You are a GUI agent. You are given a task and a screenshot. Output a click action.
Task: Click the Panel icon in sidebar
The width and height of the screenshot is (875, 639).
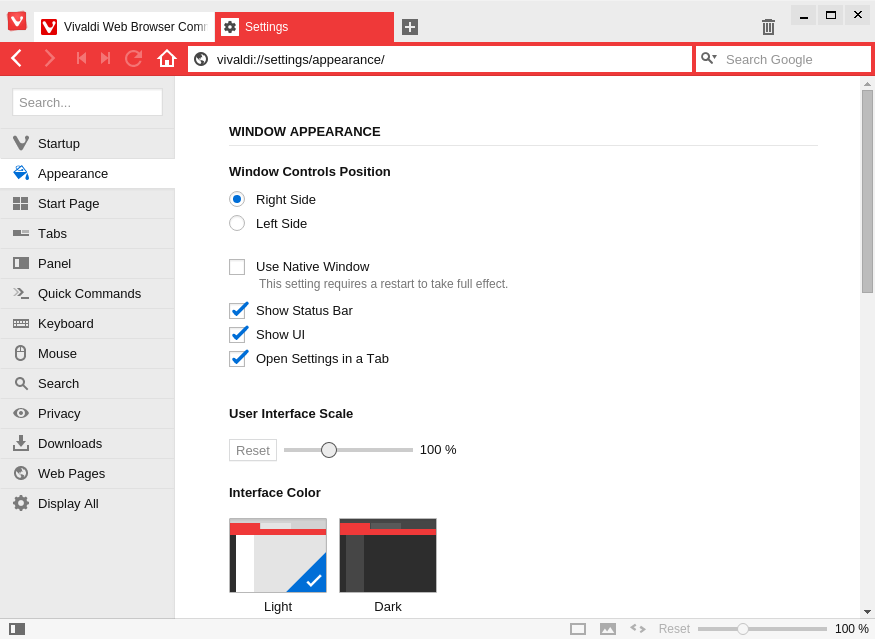[21, 263]
